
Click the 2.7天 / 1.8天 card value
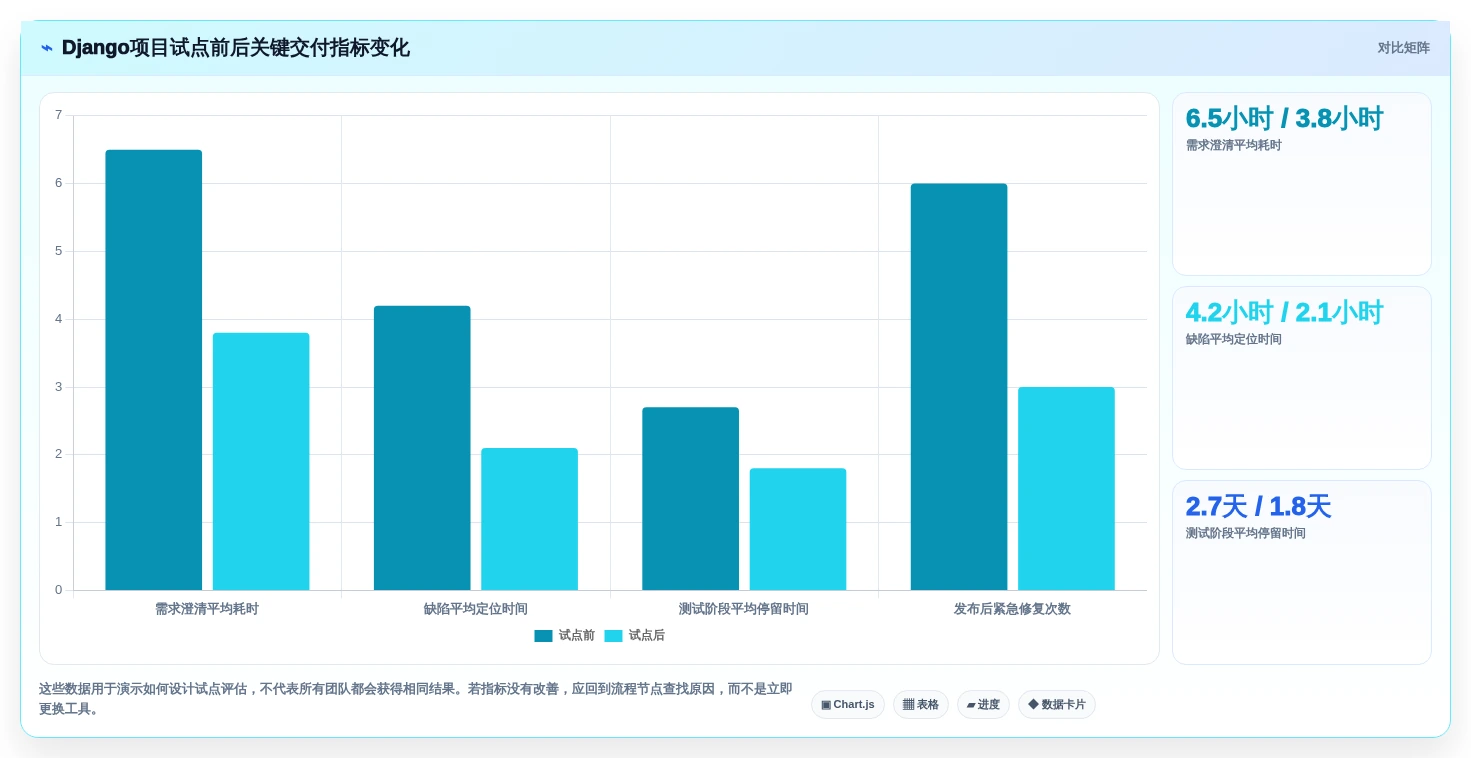pyautogui.click(x=1258, y=507)
